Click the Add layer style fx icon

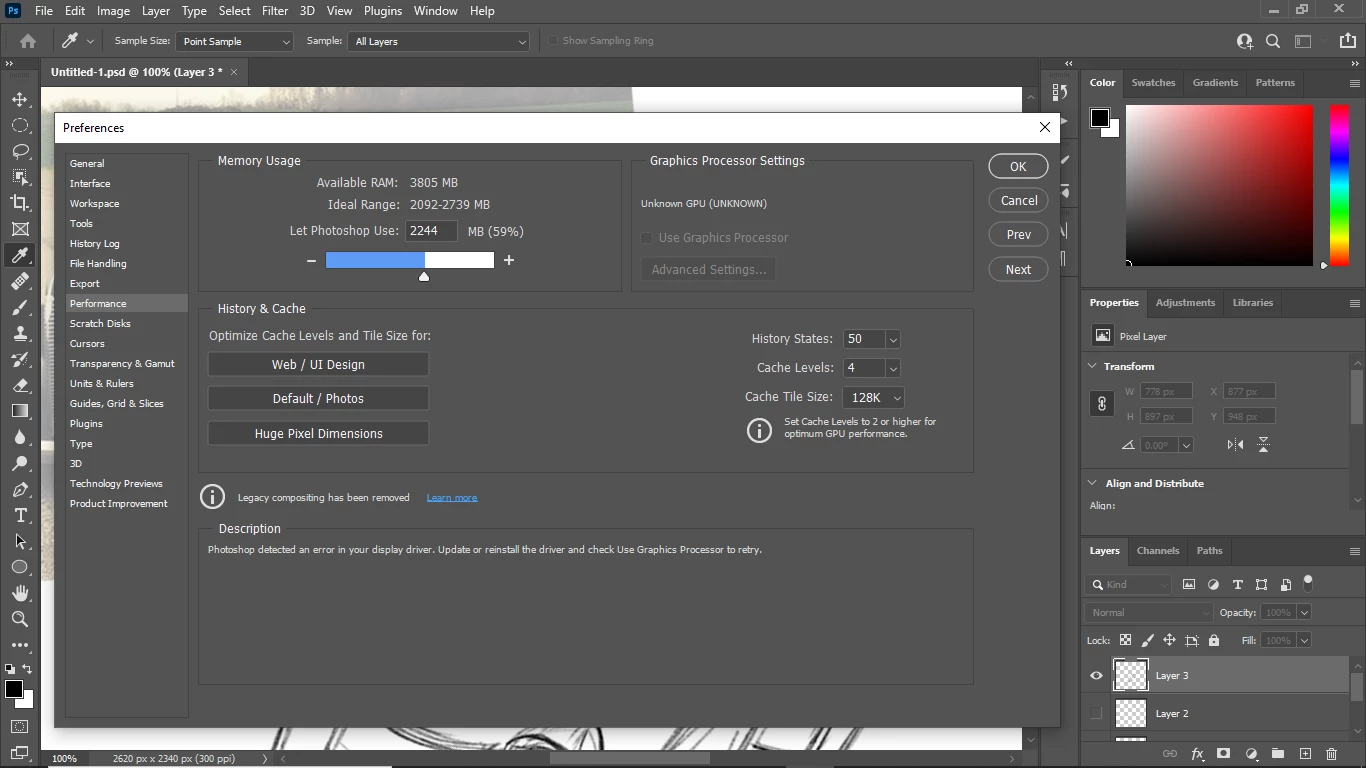pyautogui.click(x=1197, y=753)
